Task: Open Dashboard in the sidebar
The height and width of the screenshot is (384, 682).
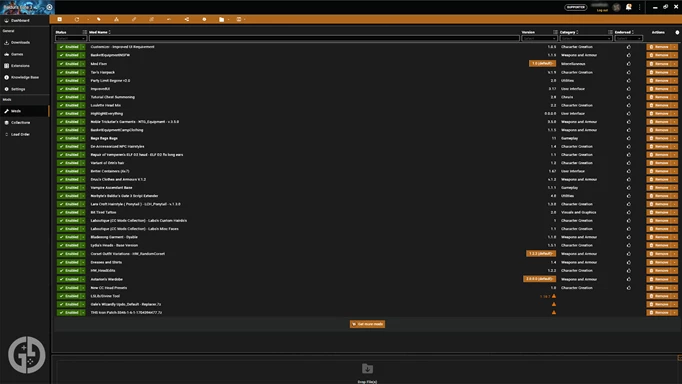Action: [20, 20]
